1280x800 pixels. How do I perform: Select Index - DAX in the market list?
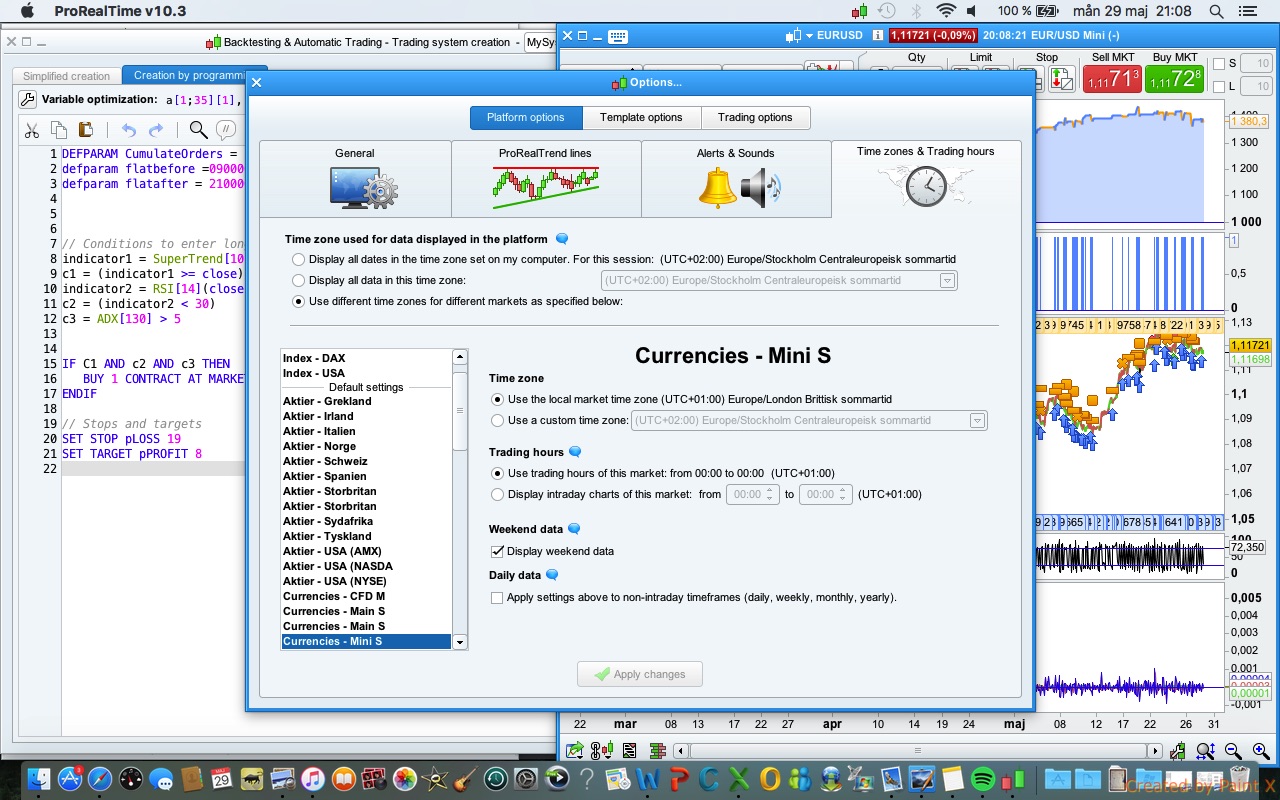[367, 358]
